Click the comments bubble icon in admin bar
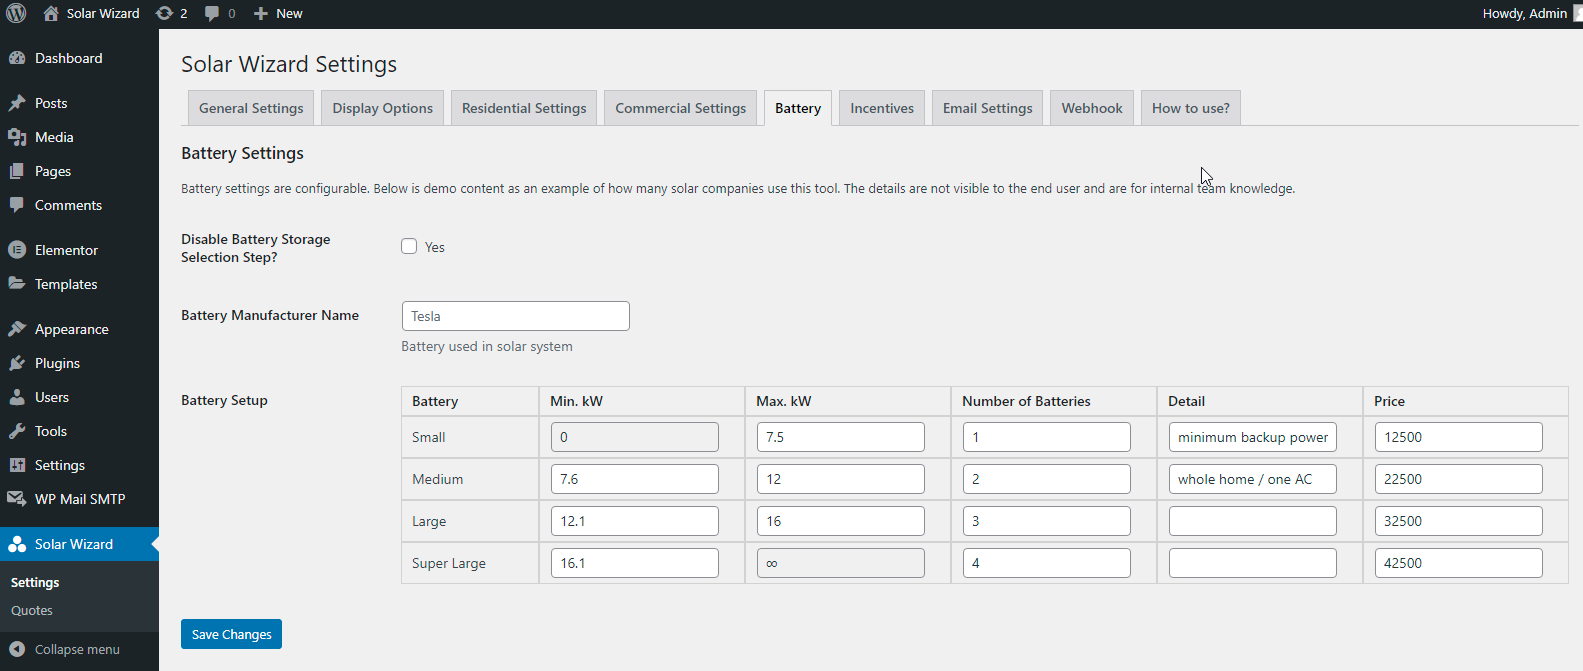The image size is (1583, 671). pyautogui.click(x=212, y=13)
